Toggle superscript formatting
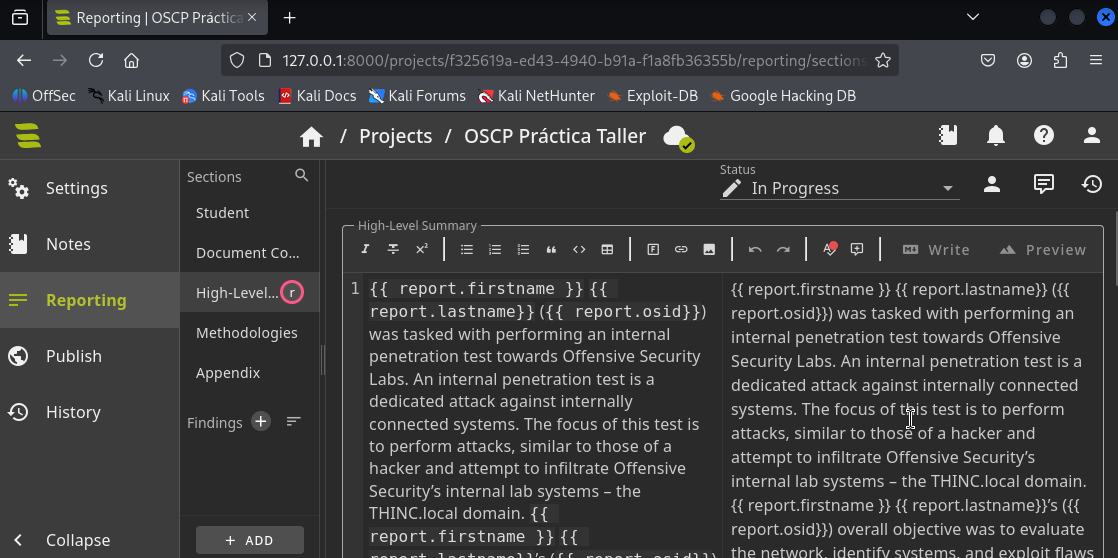The width and height of the screenshot is (1118, 558). pyautogui.click(x=421, y=249)
